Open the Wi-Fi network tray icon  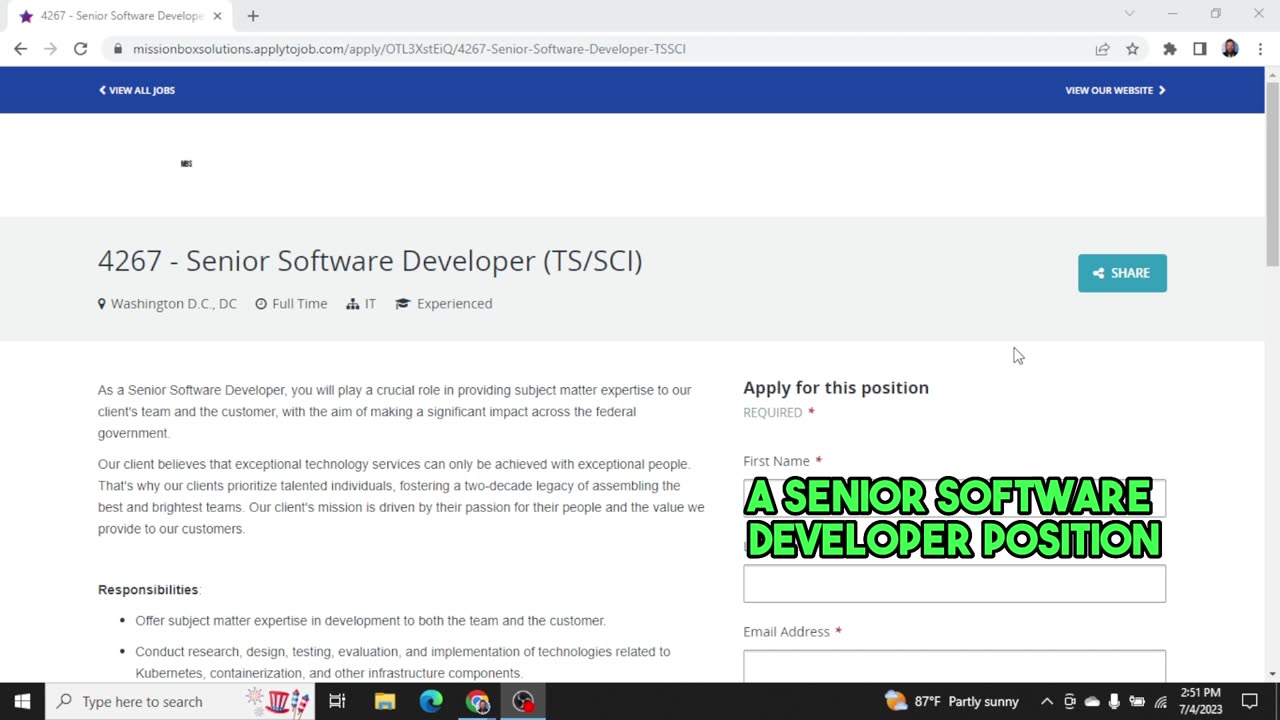[1160, 701]
